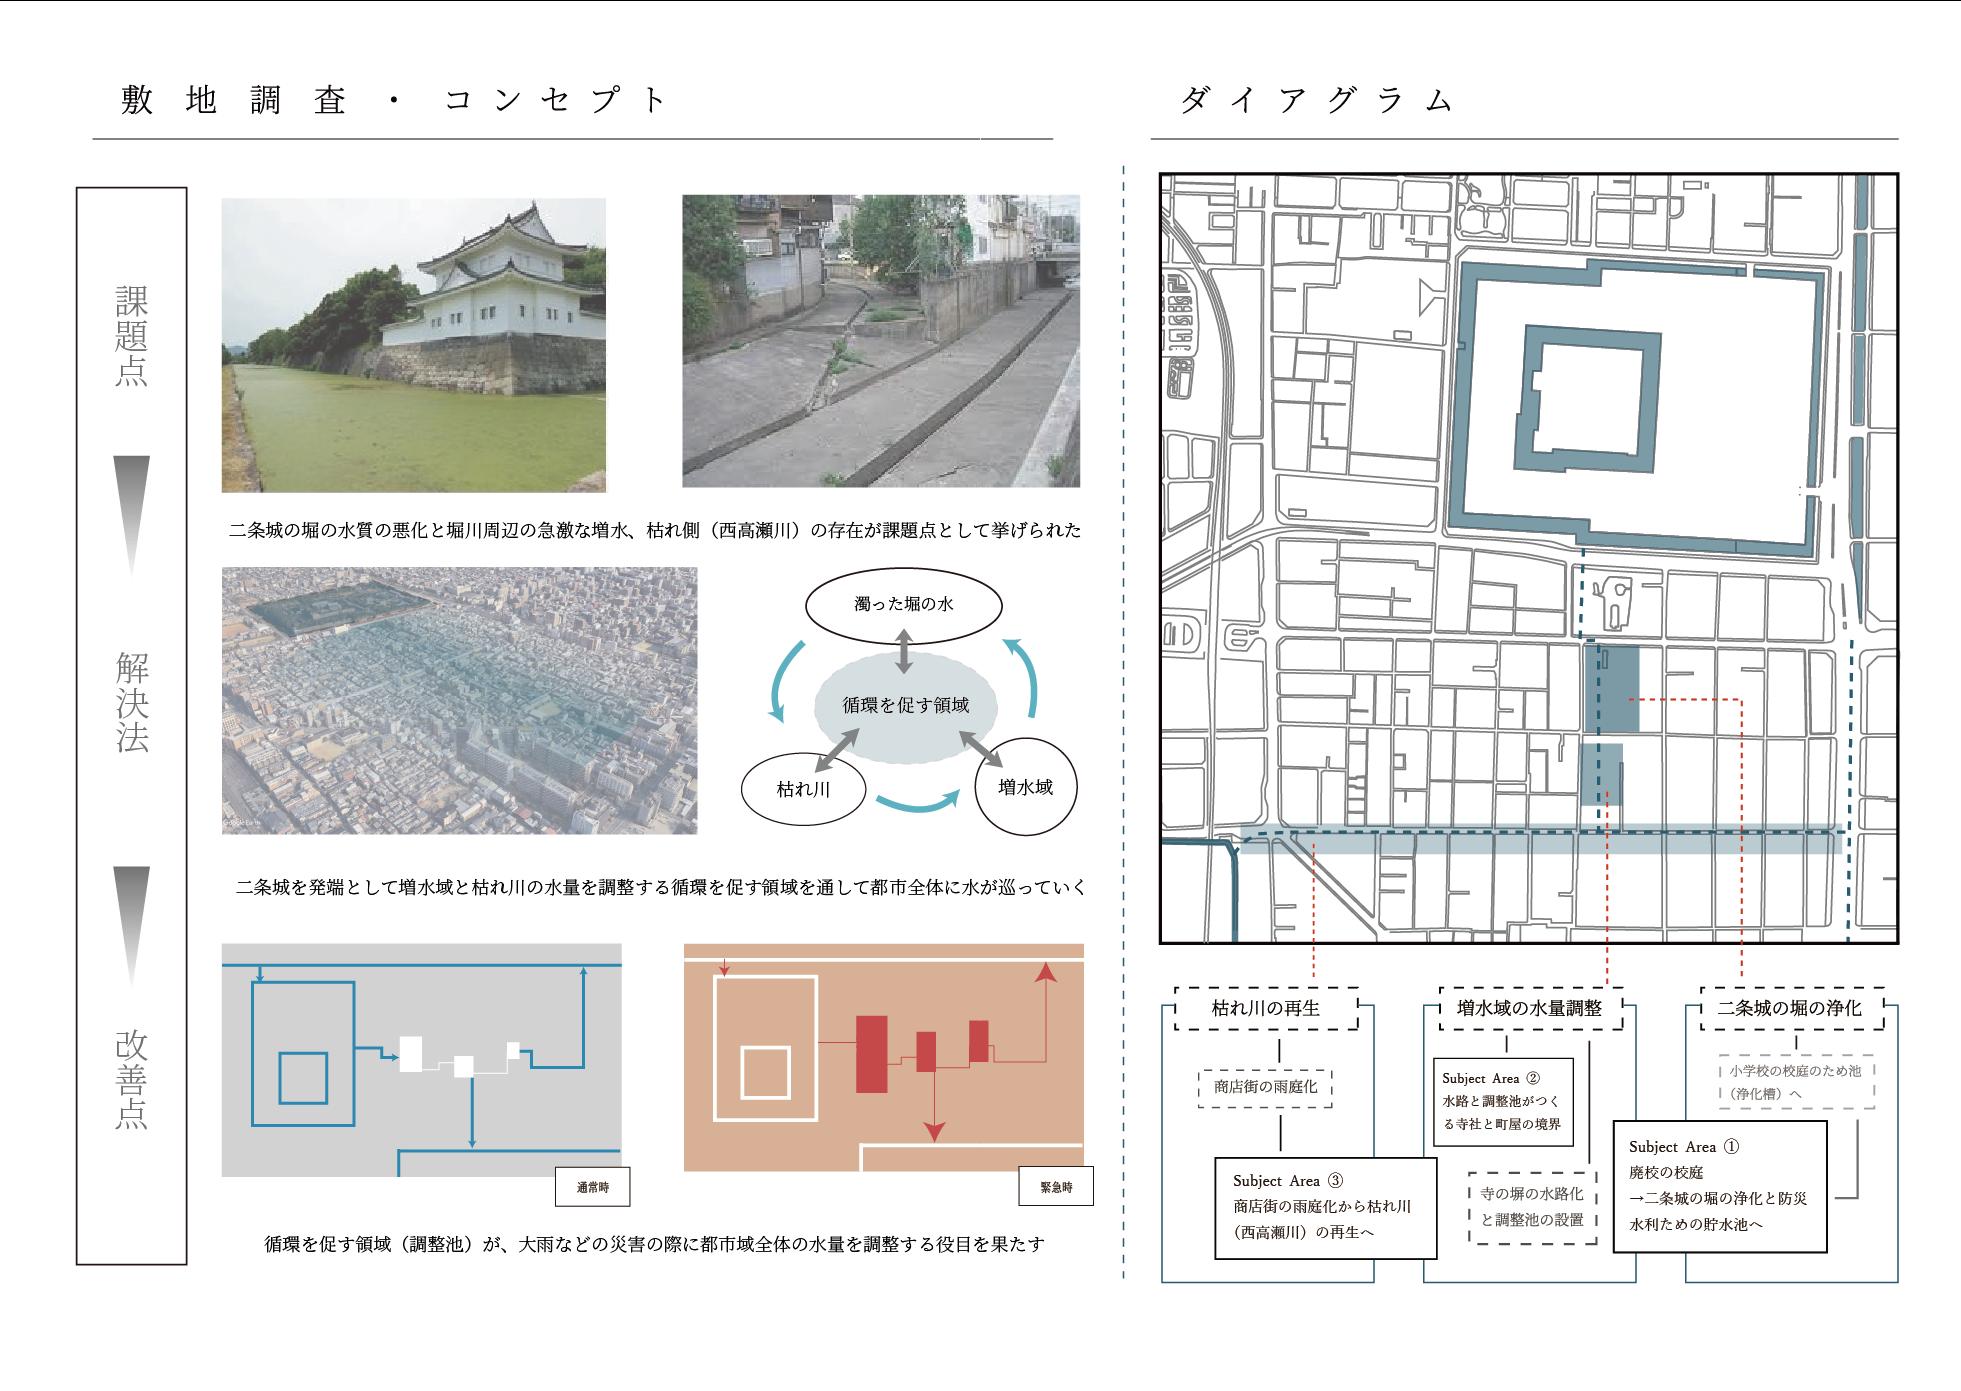Screen dimensions: 1961x1391
Task: Click the 増水域 circle node
Action: 1025,788
